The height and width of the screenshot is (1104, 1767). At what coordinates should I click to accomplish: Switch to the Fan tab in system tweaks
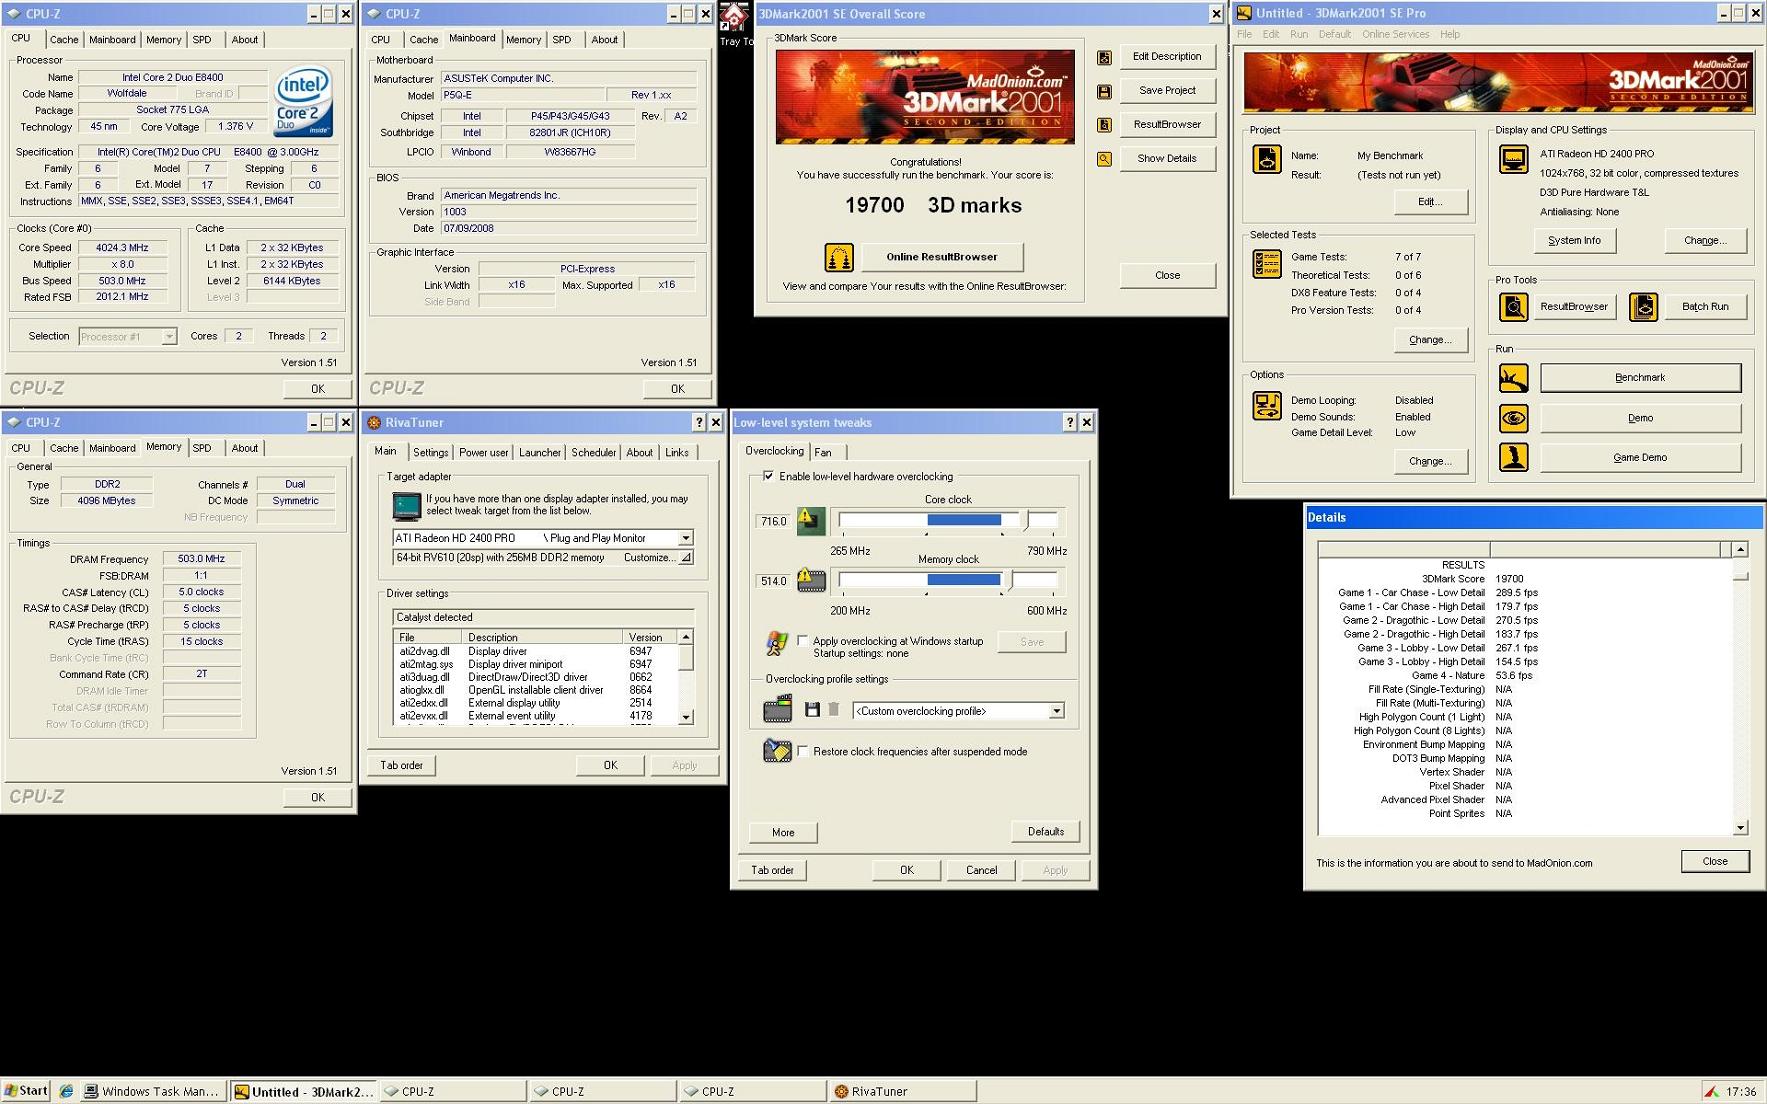click(x=823, y=453)
